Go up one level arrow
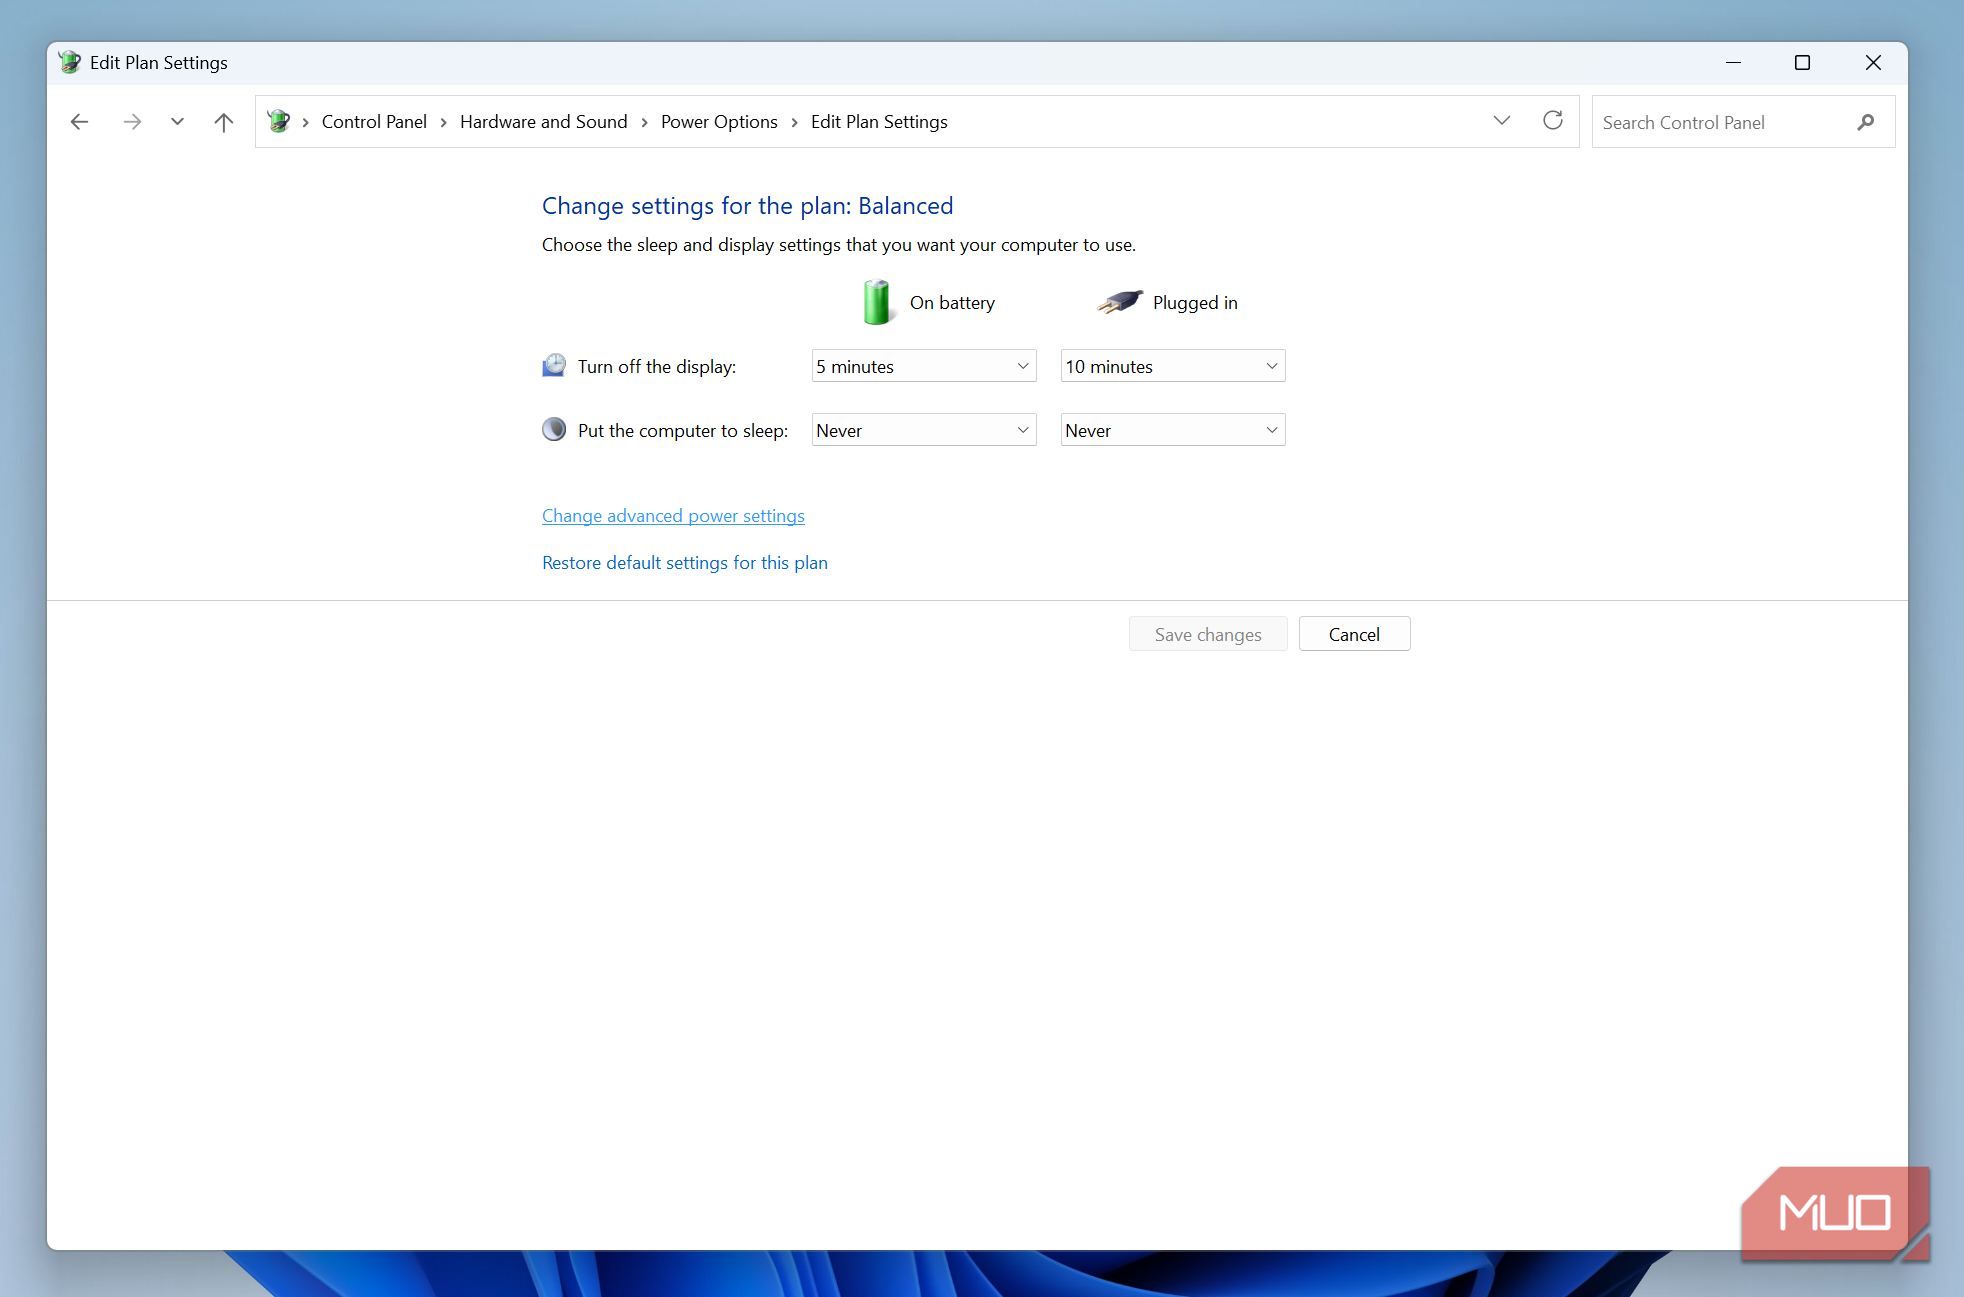 [x=224, y=122]
